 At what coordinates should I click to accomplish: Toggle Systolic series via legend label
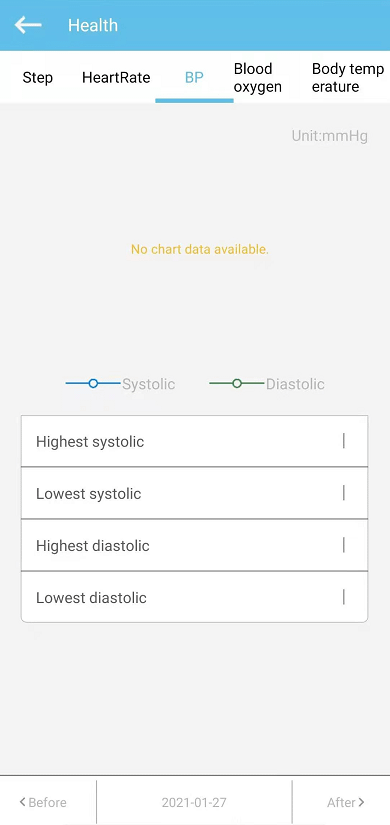[148, 384]
